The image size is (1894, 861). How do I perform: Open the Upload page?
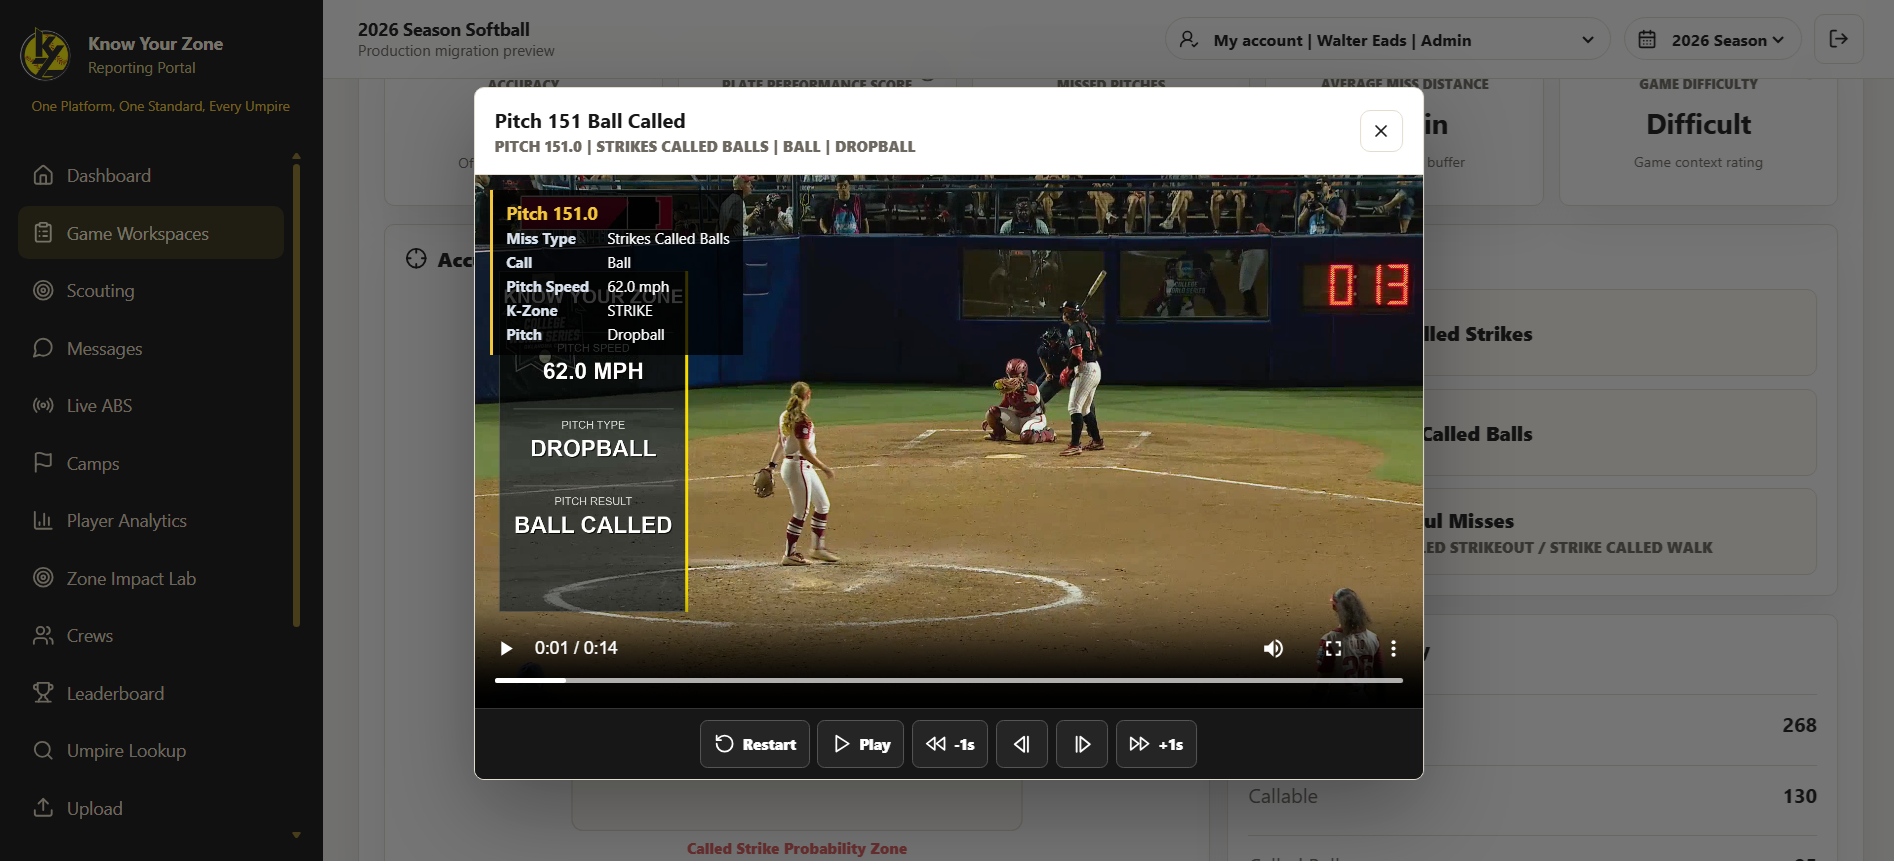pyautogui.click(x=151, y=808)
